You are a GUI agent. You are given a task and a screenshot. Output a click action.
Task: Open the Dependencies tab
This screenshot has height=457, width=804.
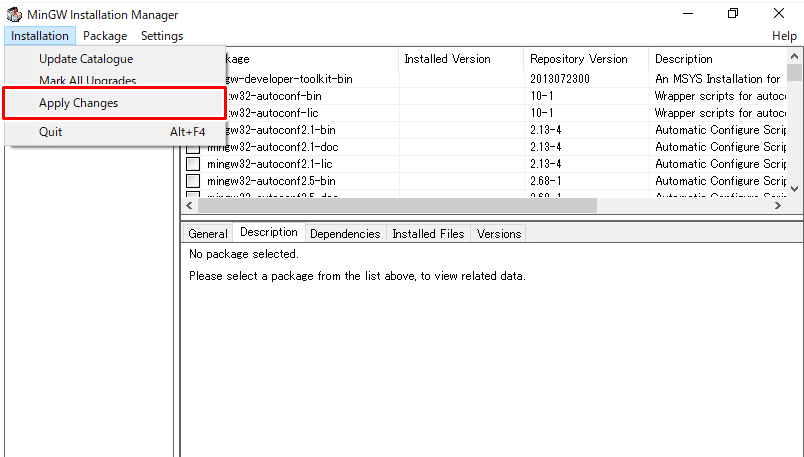coord(345,234)
